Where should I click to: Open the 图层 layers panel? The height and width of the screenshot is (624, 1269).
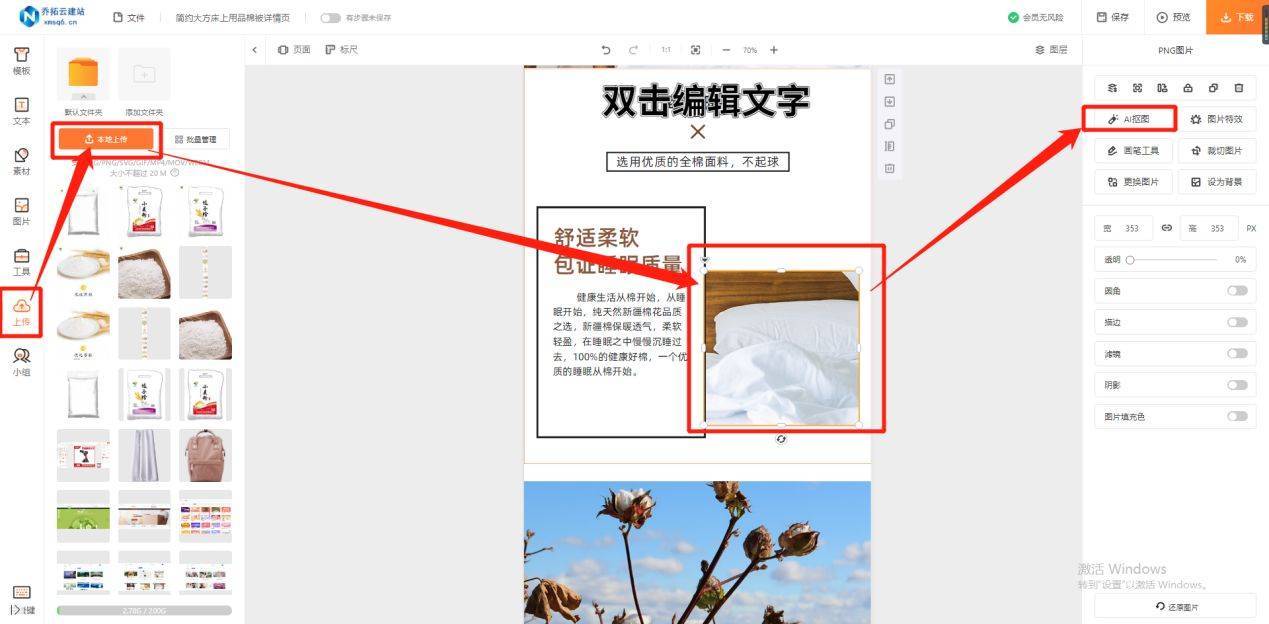click(x=1051, y=50)
